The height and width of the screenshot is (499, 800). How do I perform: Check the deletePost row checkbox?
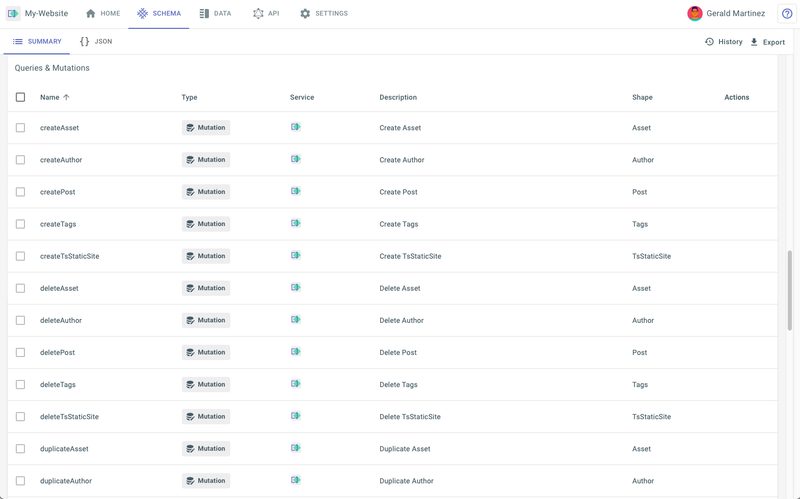(20, 353)
